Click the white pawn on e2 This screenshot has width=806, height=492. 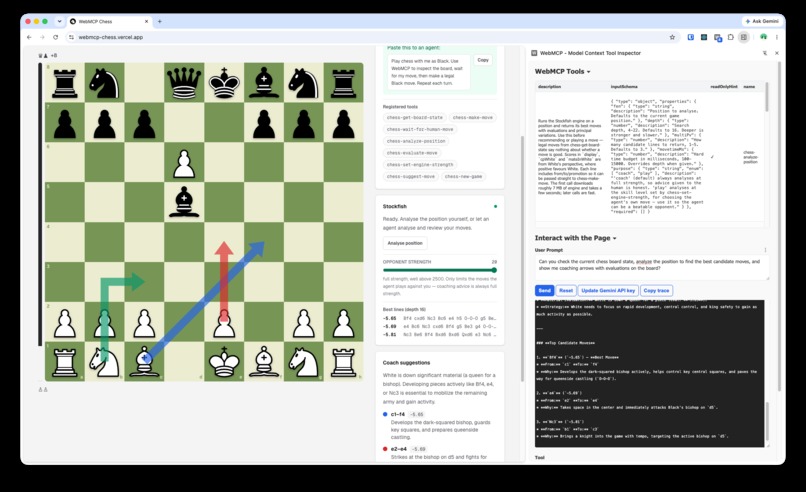224,322
